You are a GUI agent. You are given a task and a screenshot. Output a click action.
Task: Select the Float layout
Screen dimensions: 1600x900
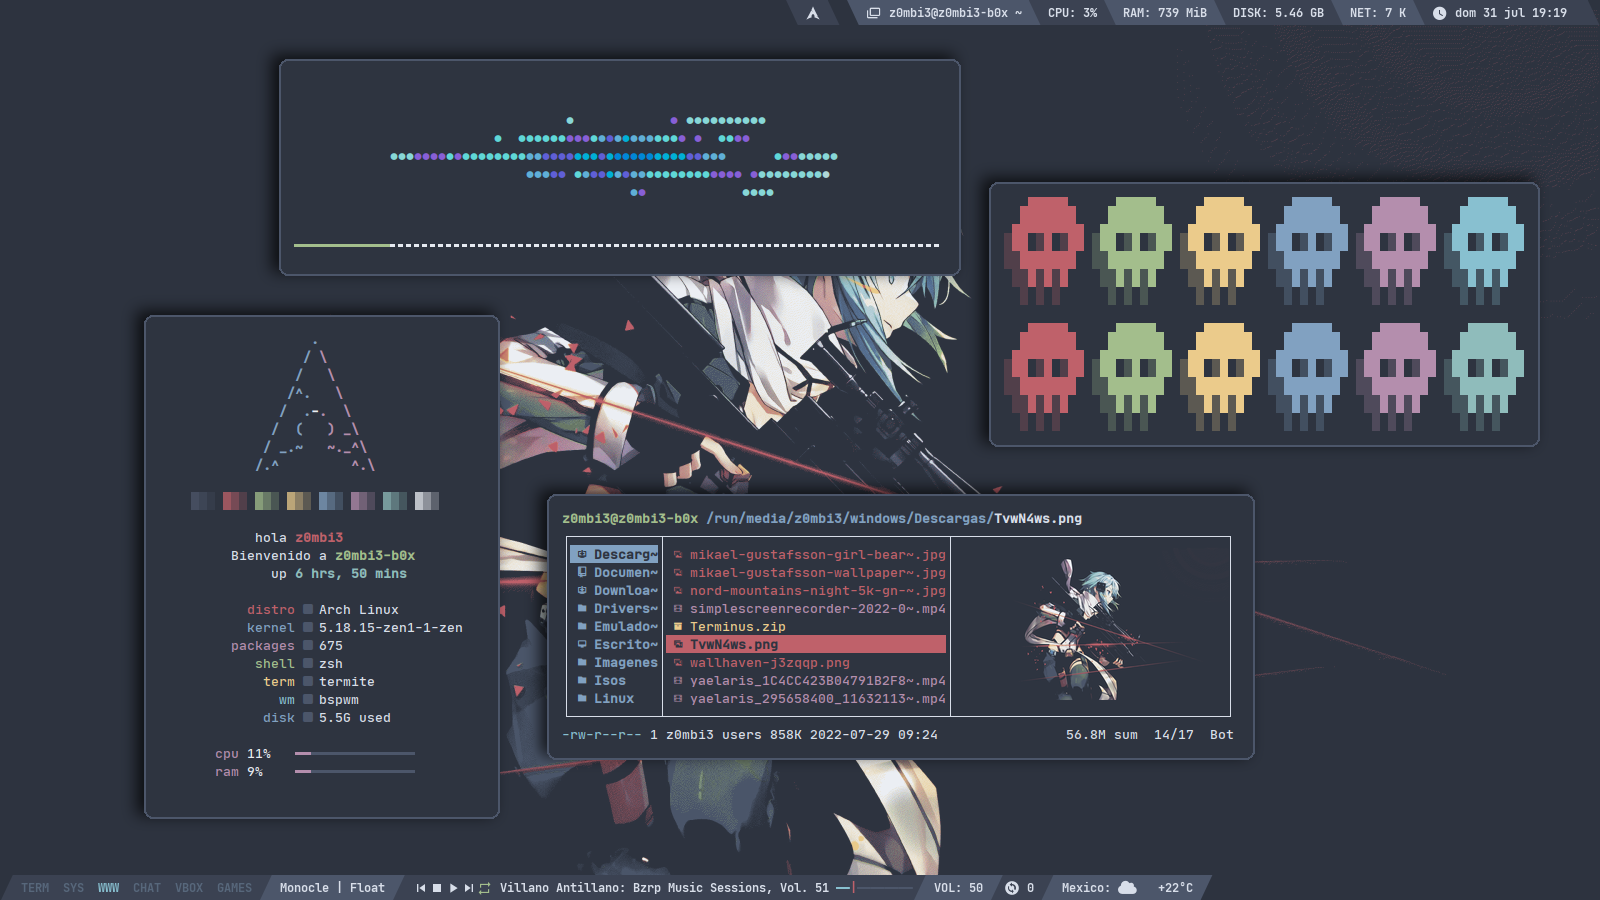pos(367,888)
